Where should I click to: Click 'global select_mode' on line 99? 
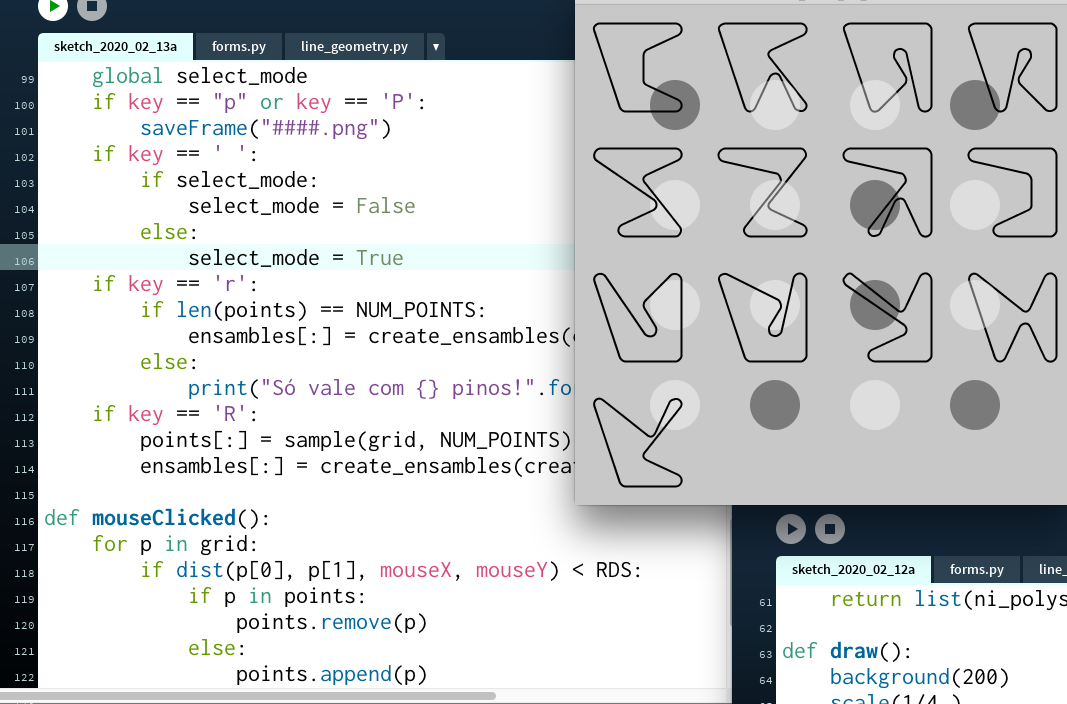[x=199, y=76]
